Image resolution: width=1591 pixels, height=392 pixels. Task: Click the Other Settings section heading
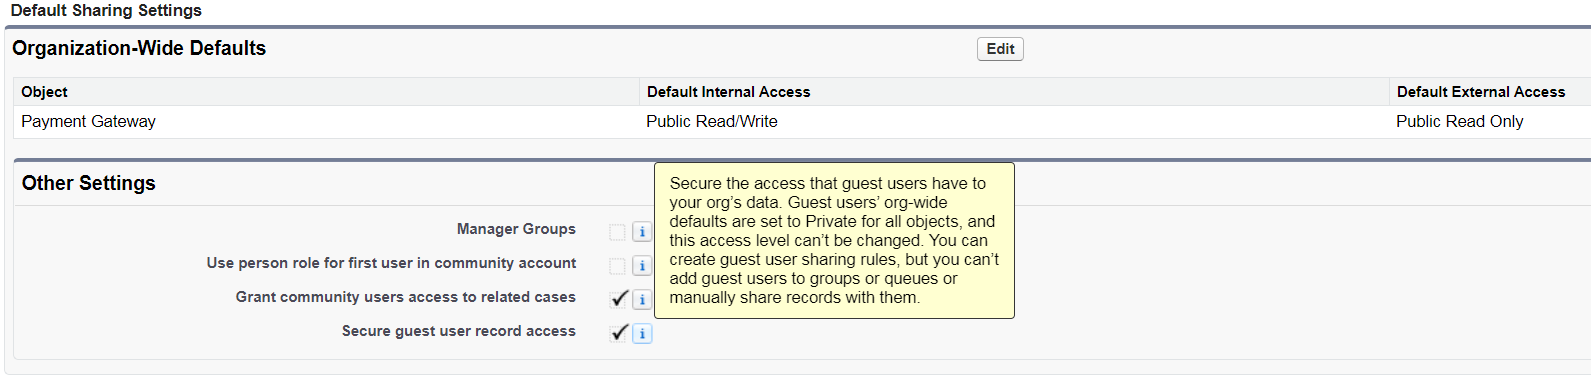point(89,183)
